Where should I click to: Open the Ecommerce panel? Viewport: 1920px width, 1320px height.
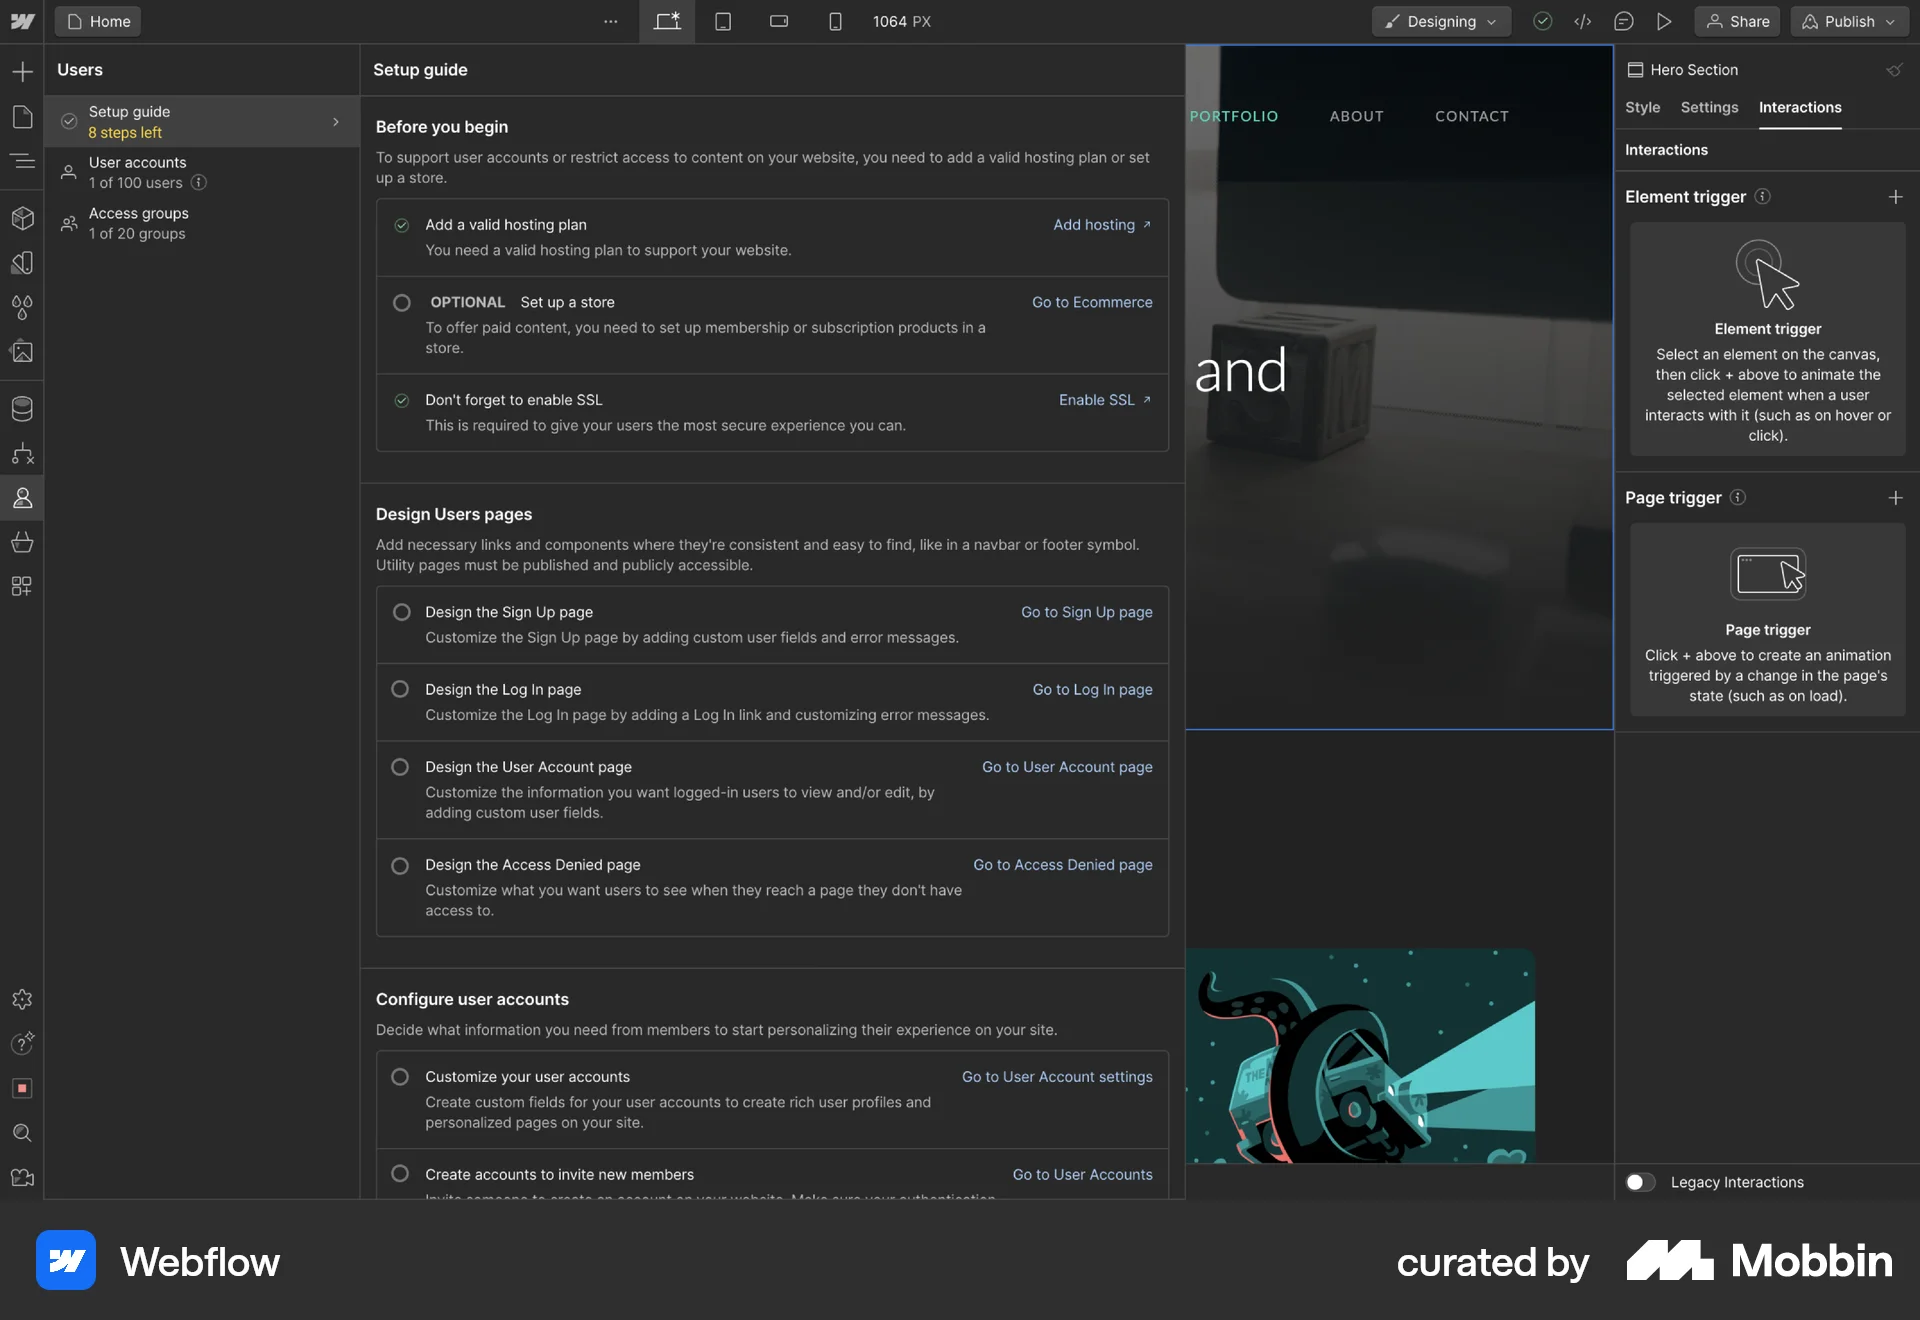[22, 542]
